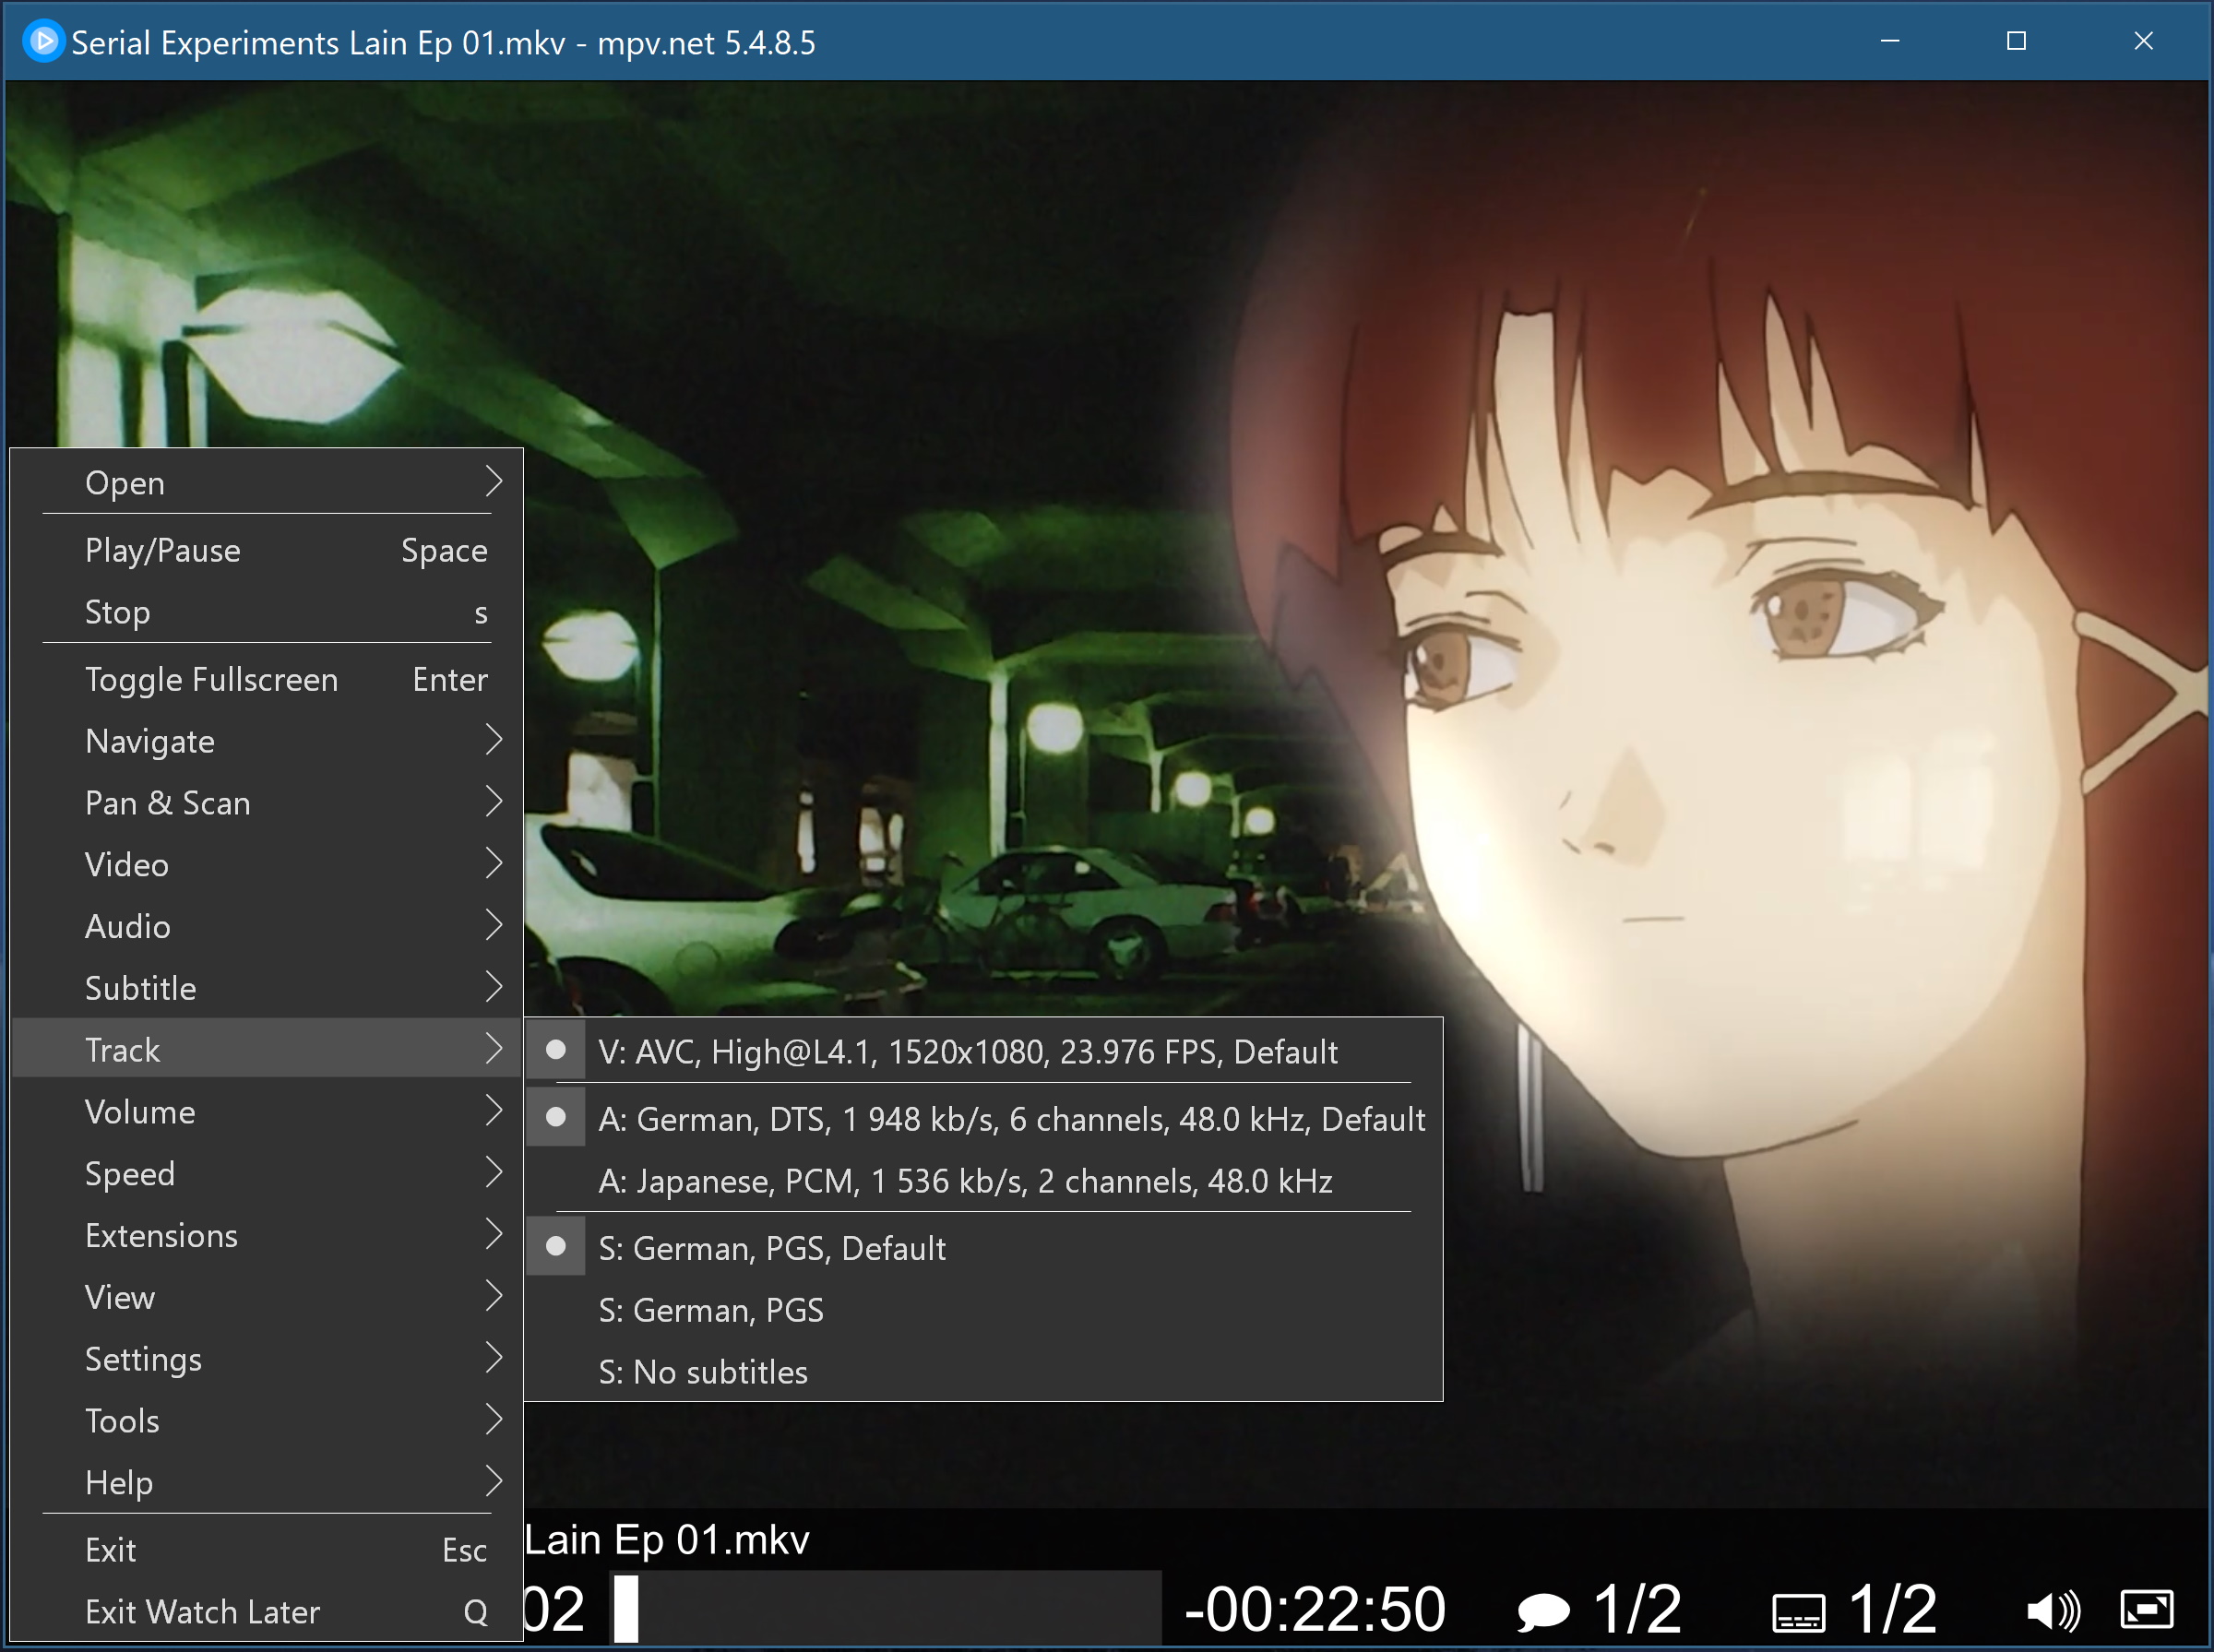Click the subtitle track icon

tap(1798, 1612)
